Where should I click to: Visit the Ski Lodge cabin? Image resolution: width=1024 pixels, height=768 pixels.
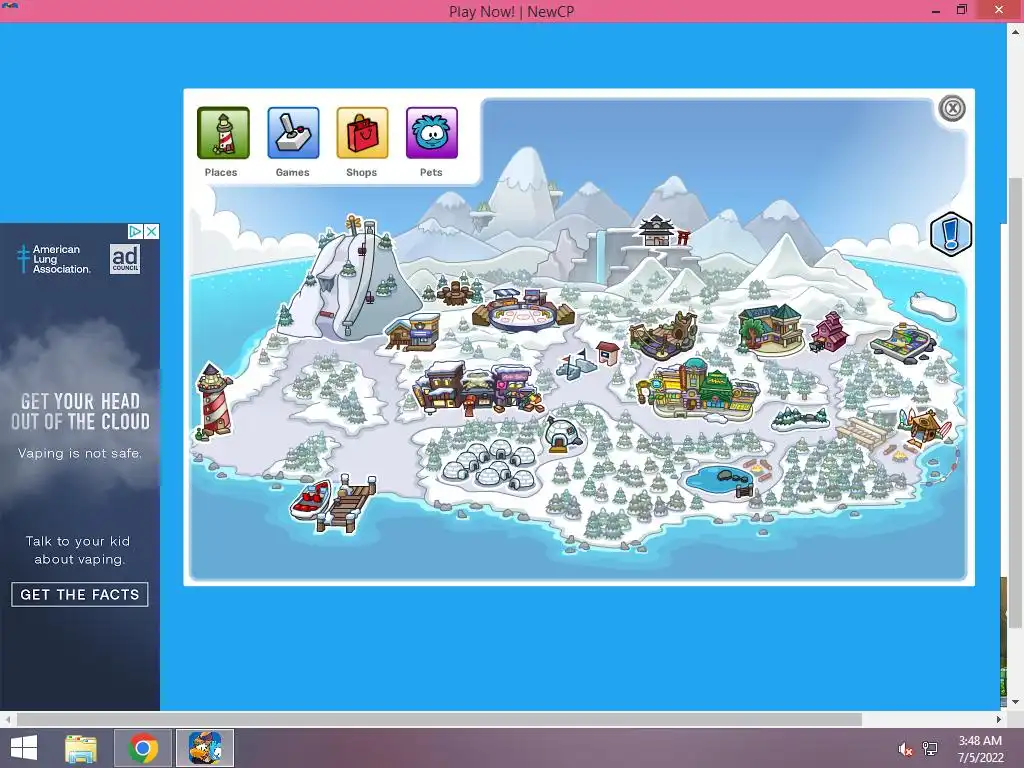(413, 332)
